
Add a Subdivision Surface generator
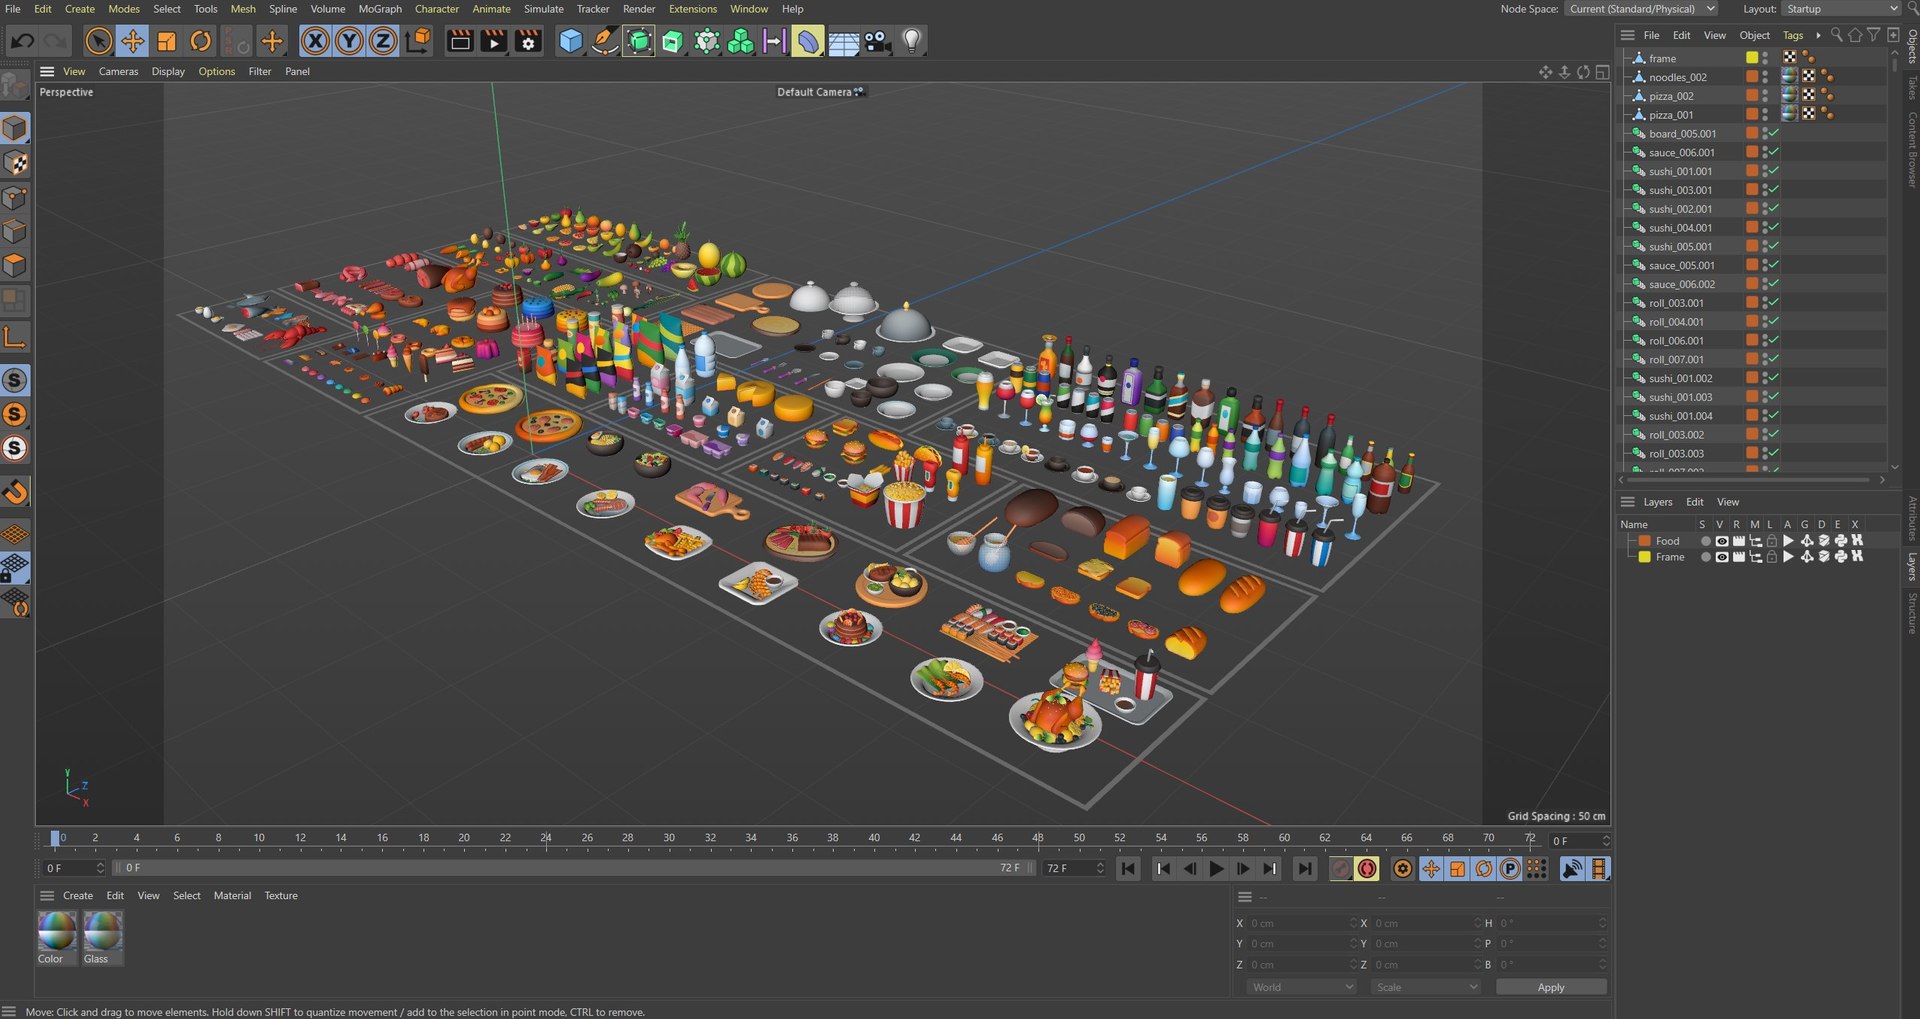(639, 41)
